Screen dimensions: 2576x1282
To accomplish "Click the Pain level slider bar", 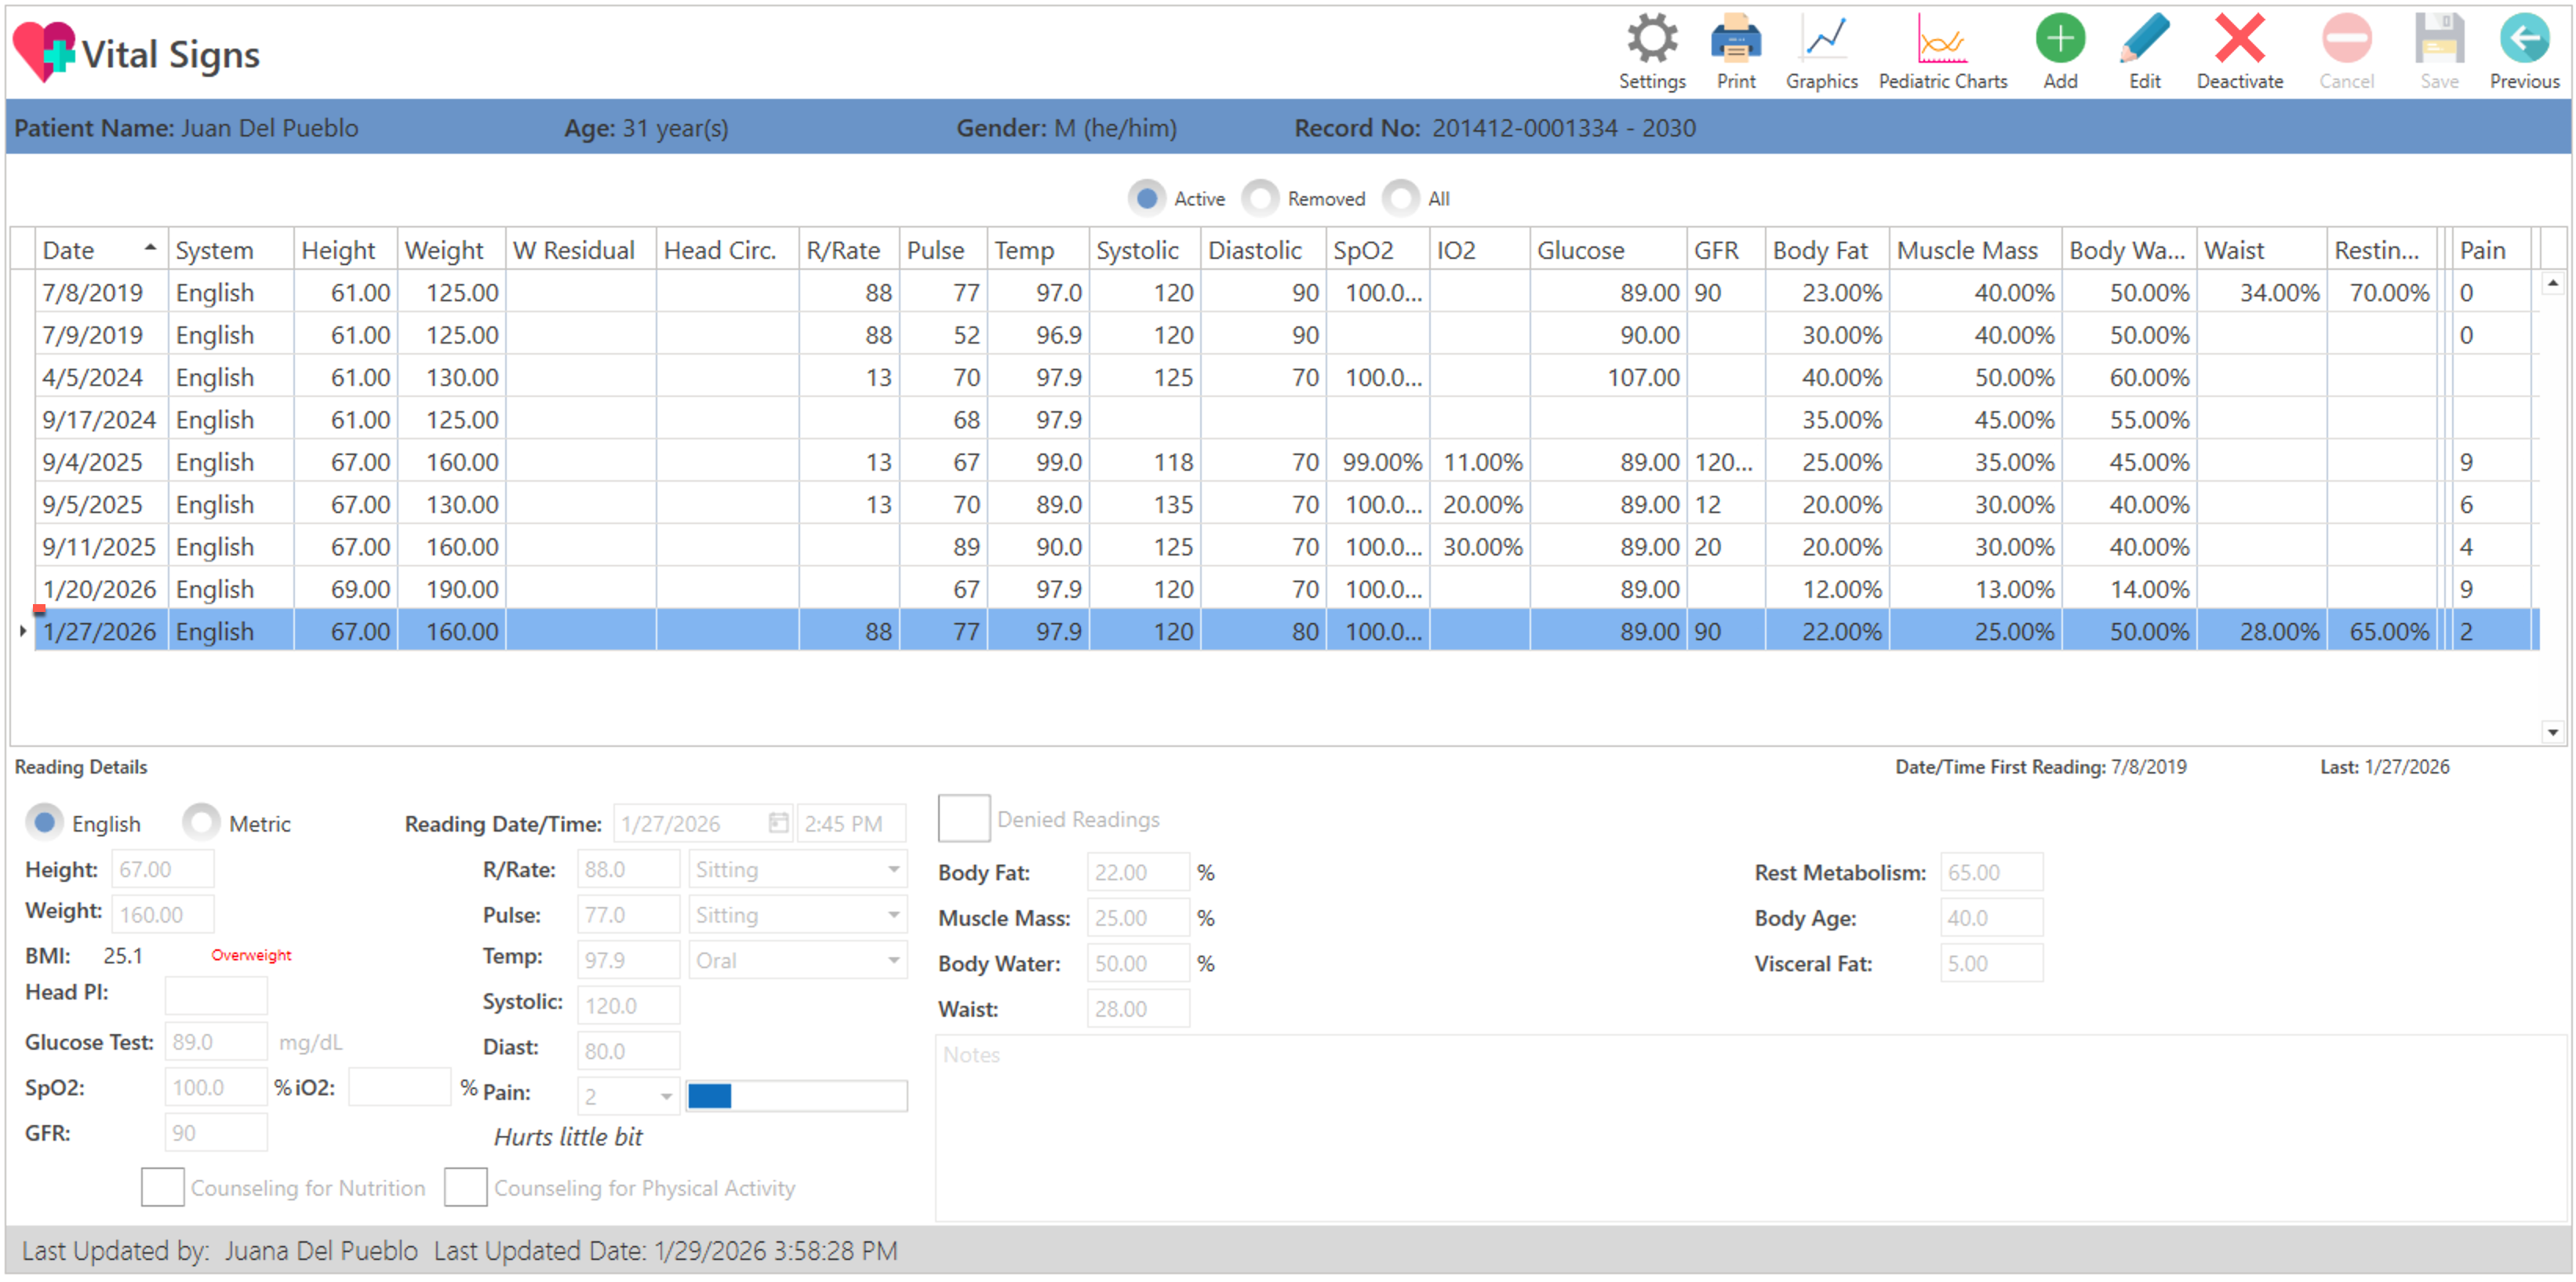I will point(796,1096).
